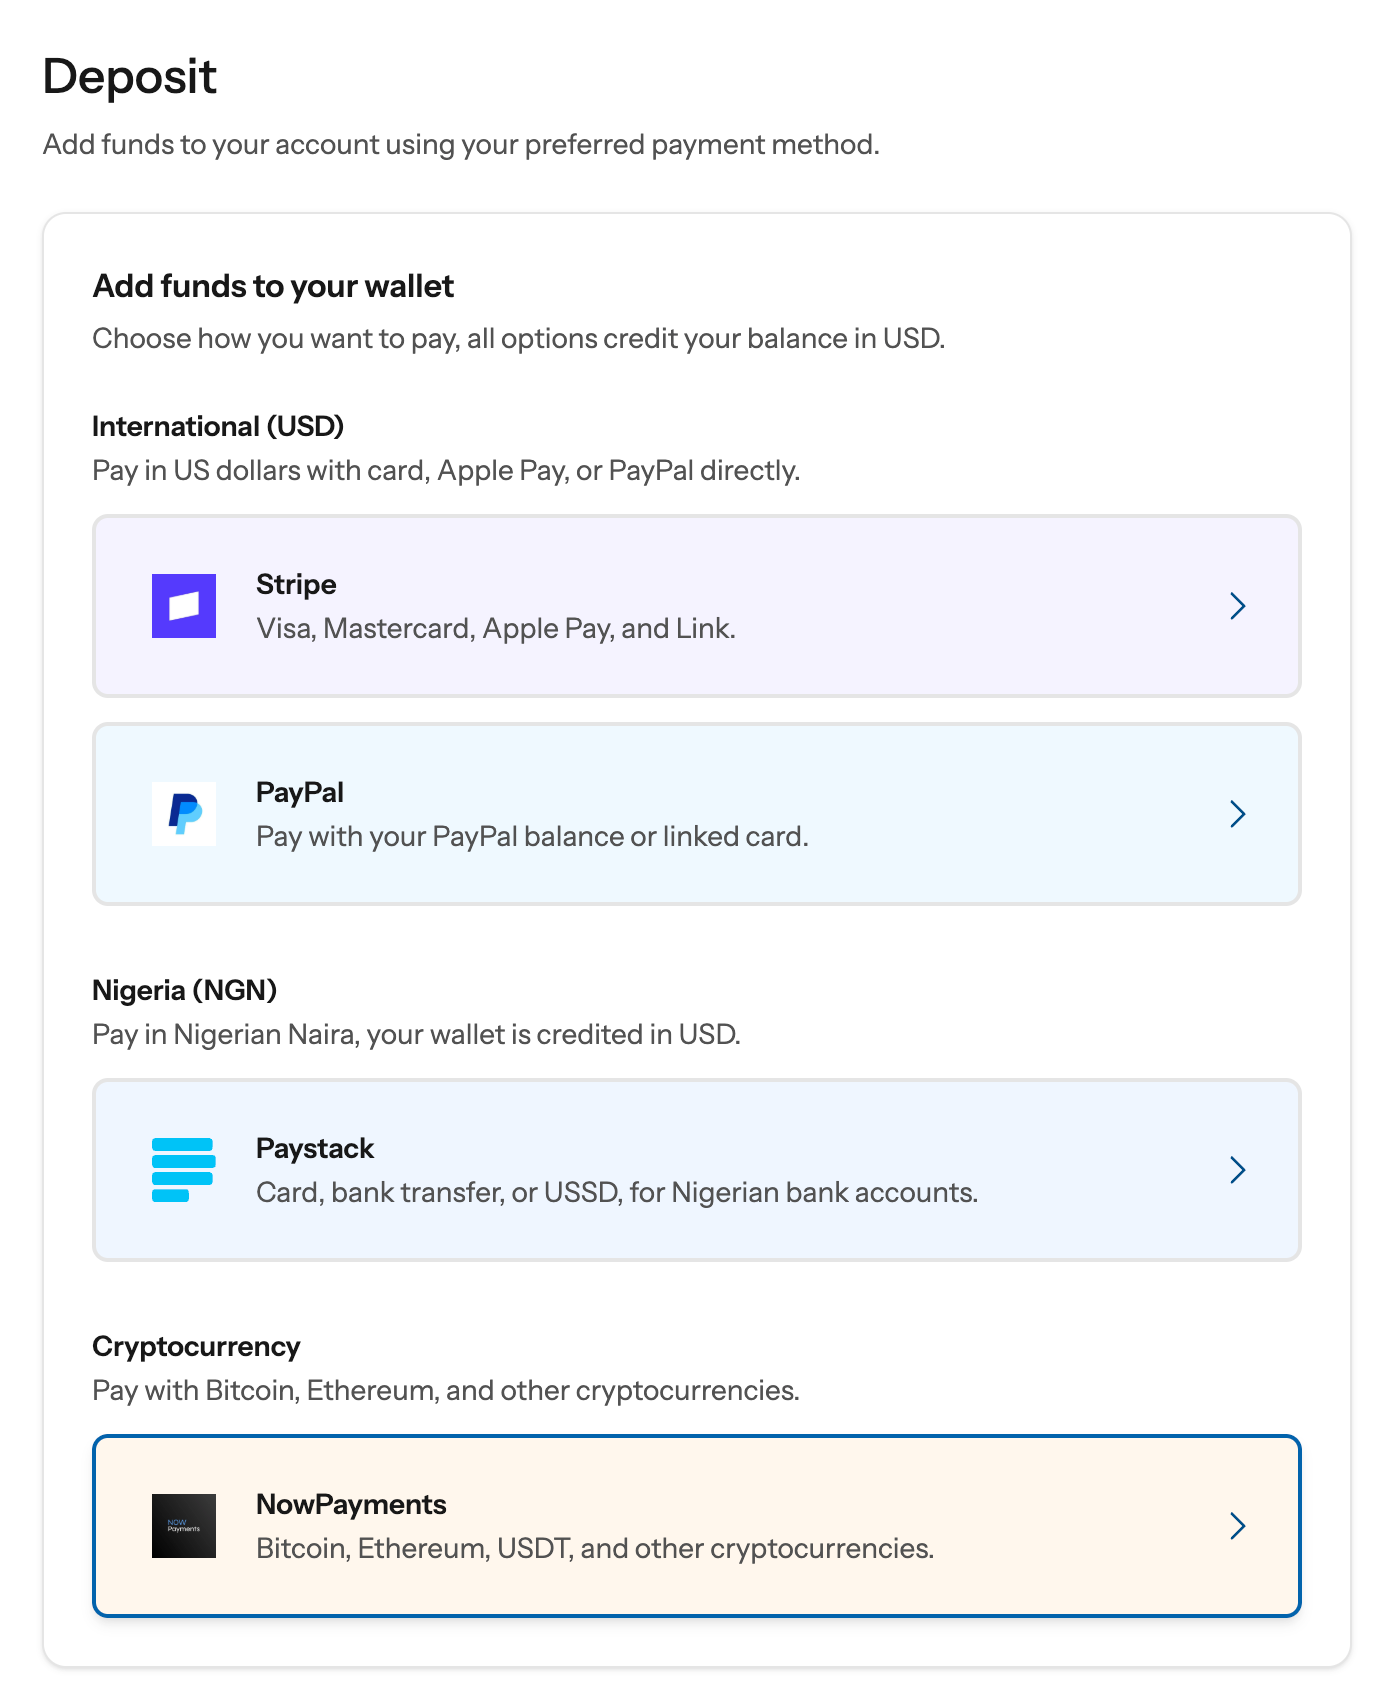Click "Bitcoin, Ethereum, USDT" description text
This screenshot has height=1706, width=1396.
coord(595,1548)
